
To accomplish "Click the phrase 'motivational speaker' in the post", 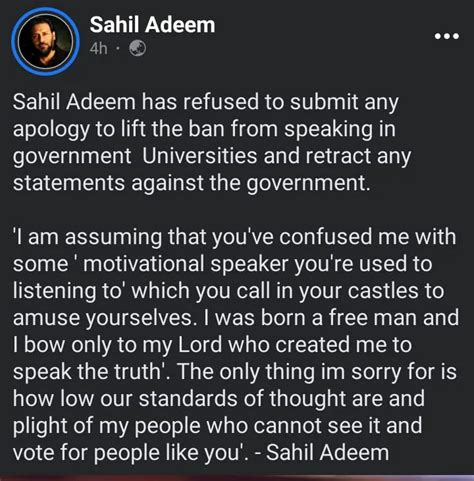I will [x=186, y=264].
